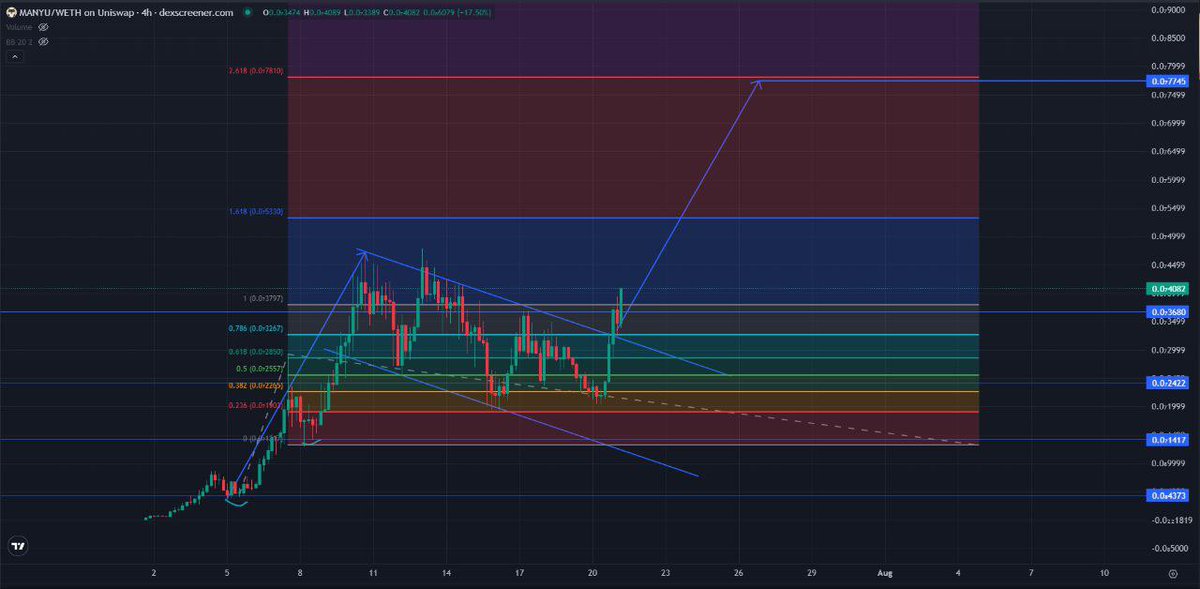Viewport: 1200px width, 589px height.
Task: Click the green data-connection status dot
Action: pyautogui.click(x=247, y=13)
